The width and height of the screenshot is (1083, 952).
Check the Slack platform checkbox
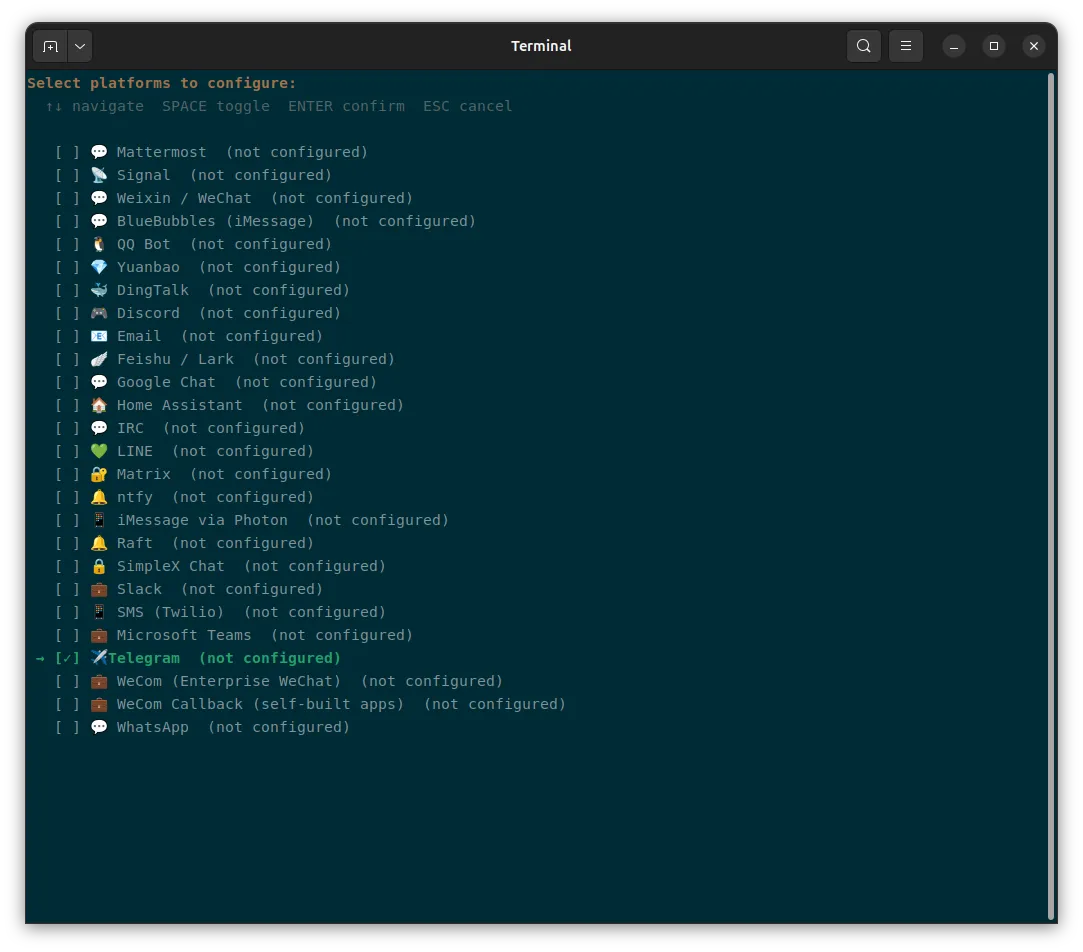(x=67, y=589)
